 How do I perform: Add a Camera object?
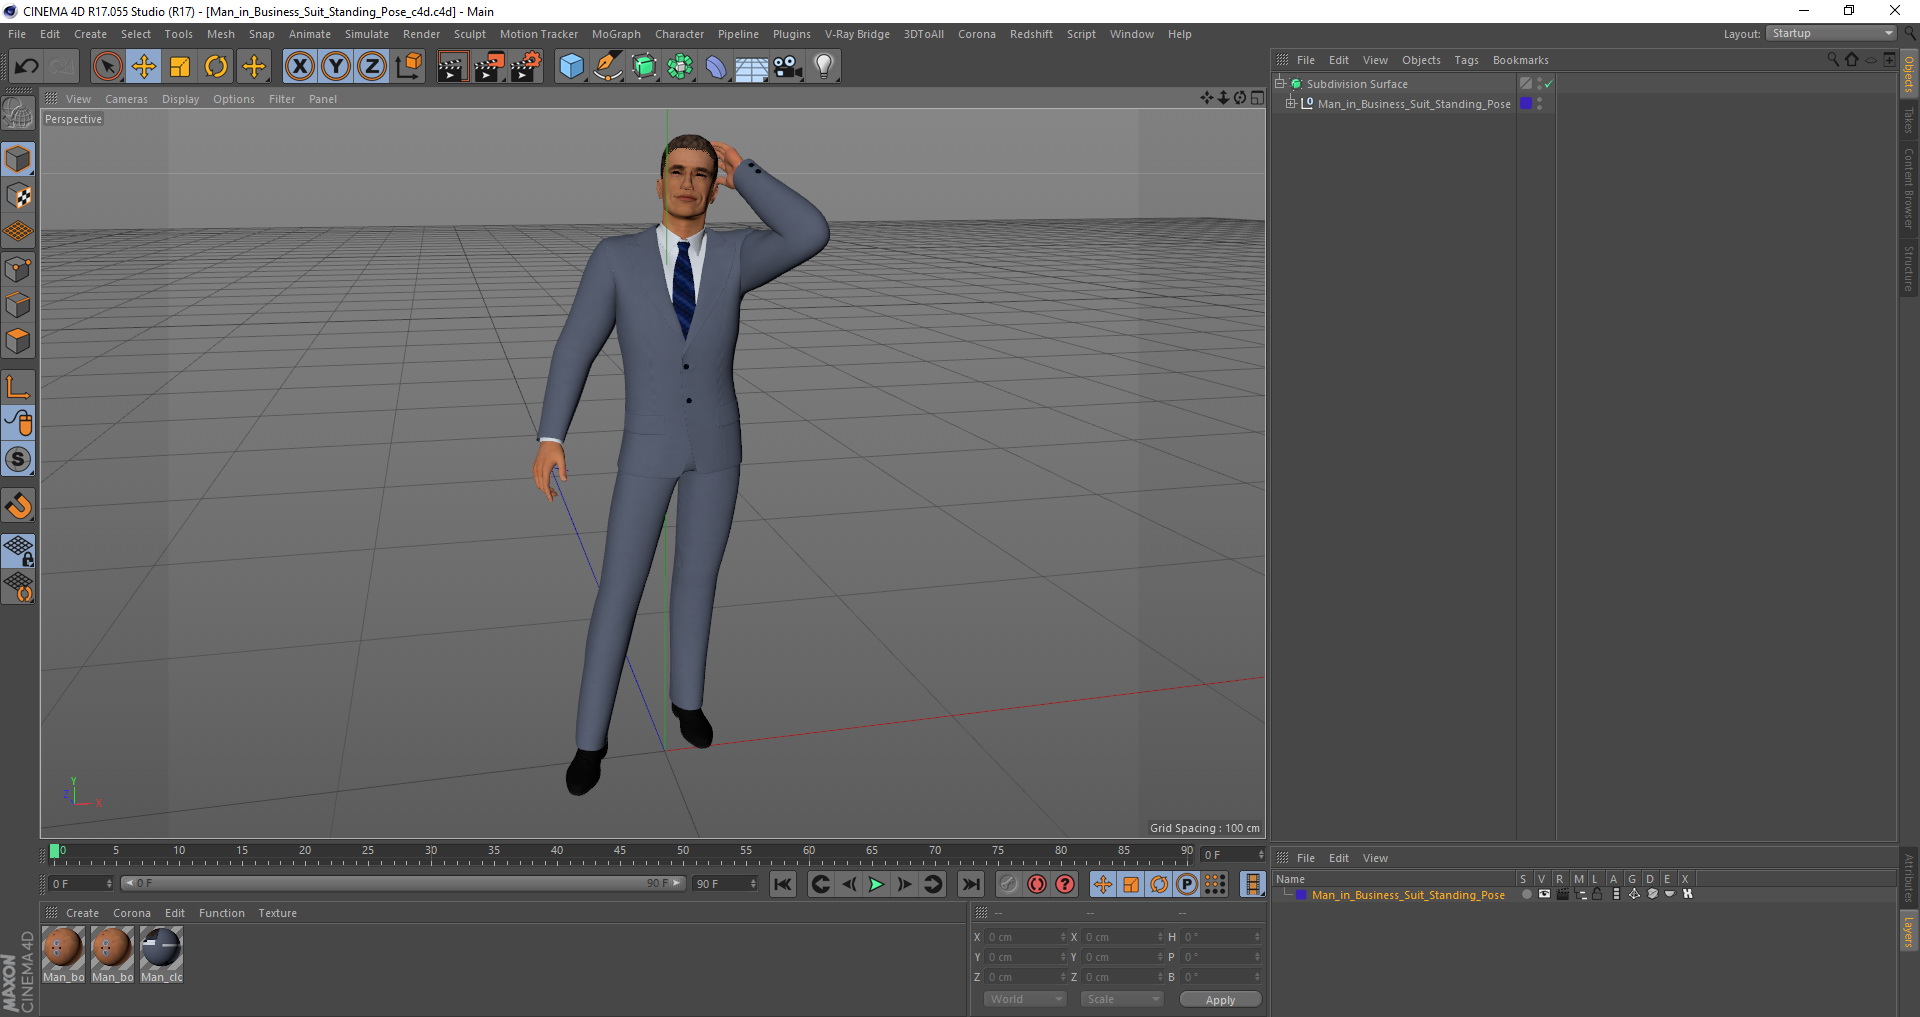tap(788, 67)
